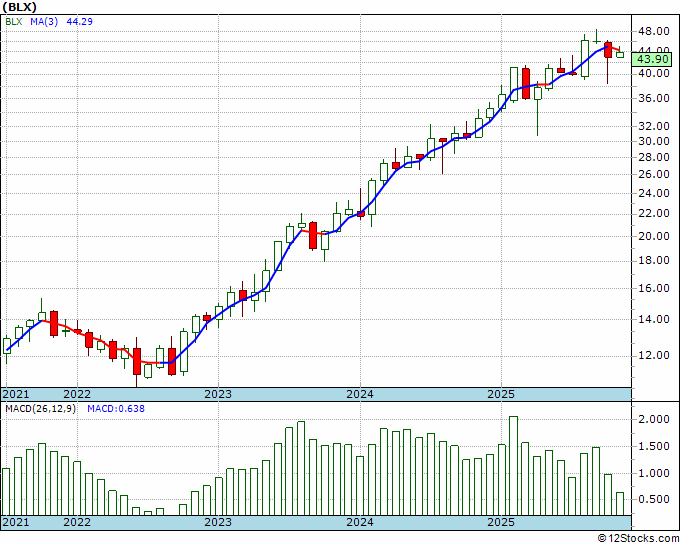Image resolution: width=680 pixels, height=546 pixels.
Task: Select 2024 on the MACD panel time axis
Action: (360, 522)
